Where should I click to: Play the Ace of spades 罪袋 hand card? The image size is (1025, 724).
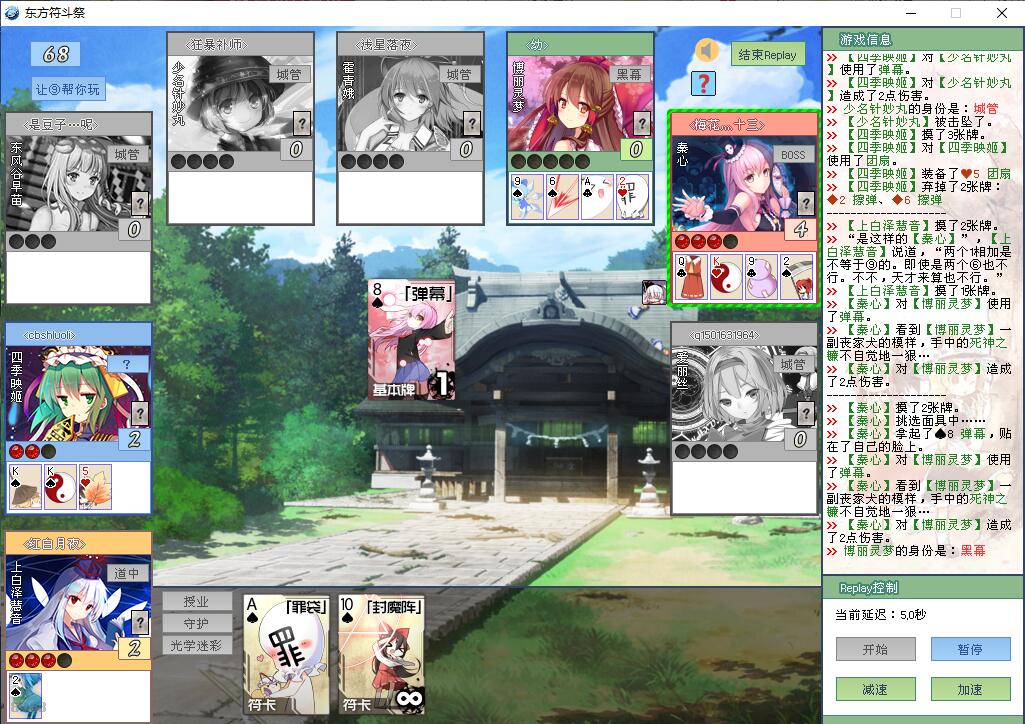tap(286, 655)
